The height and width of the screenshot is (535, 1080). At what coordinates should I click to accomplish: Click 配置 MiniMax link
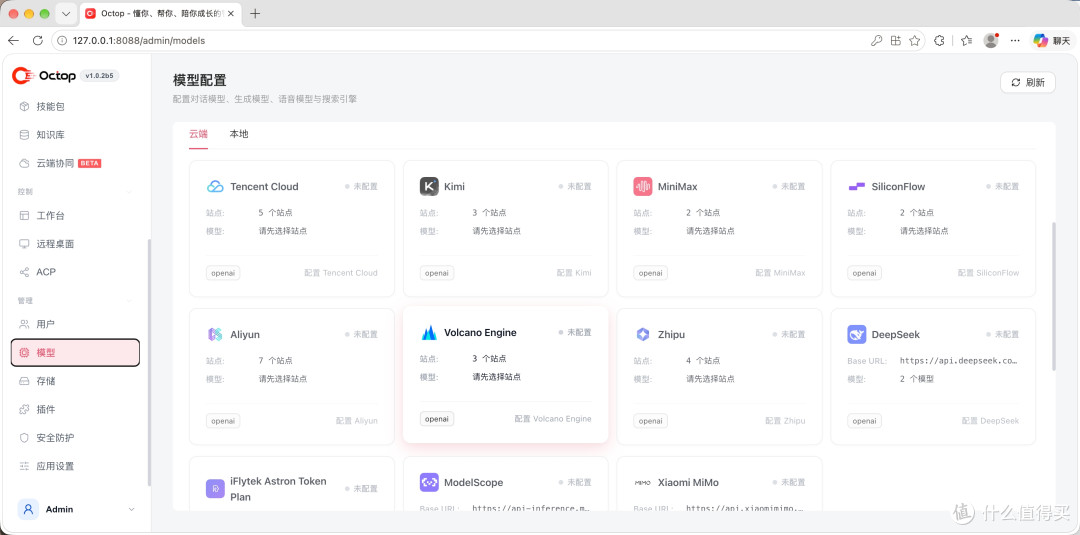(x=780, y=273)
